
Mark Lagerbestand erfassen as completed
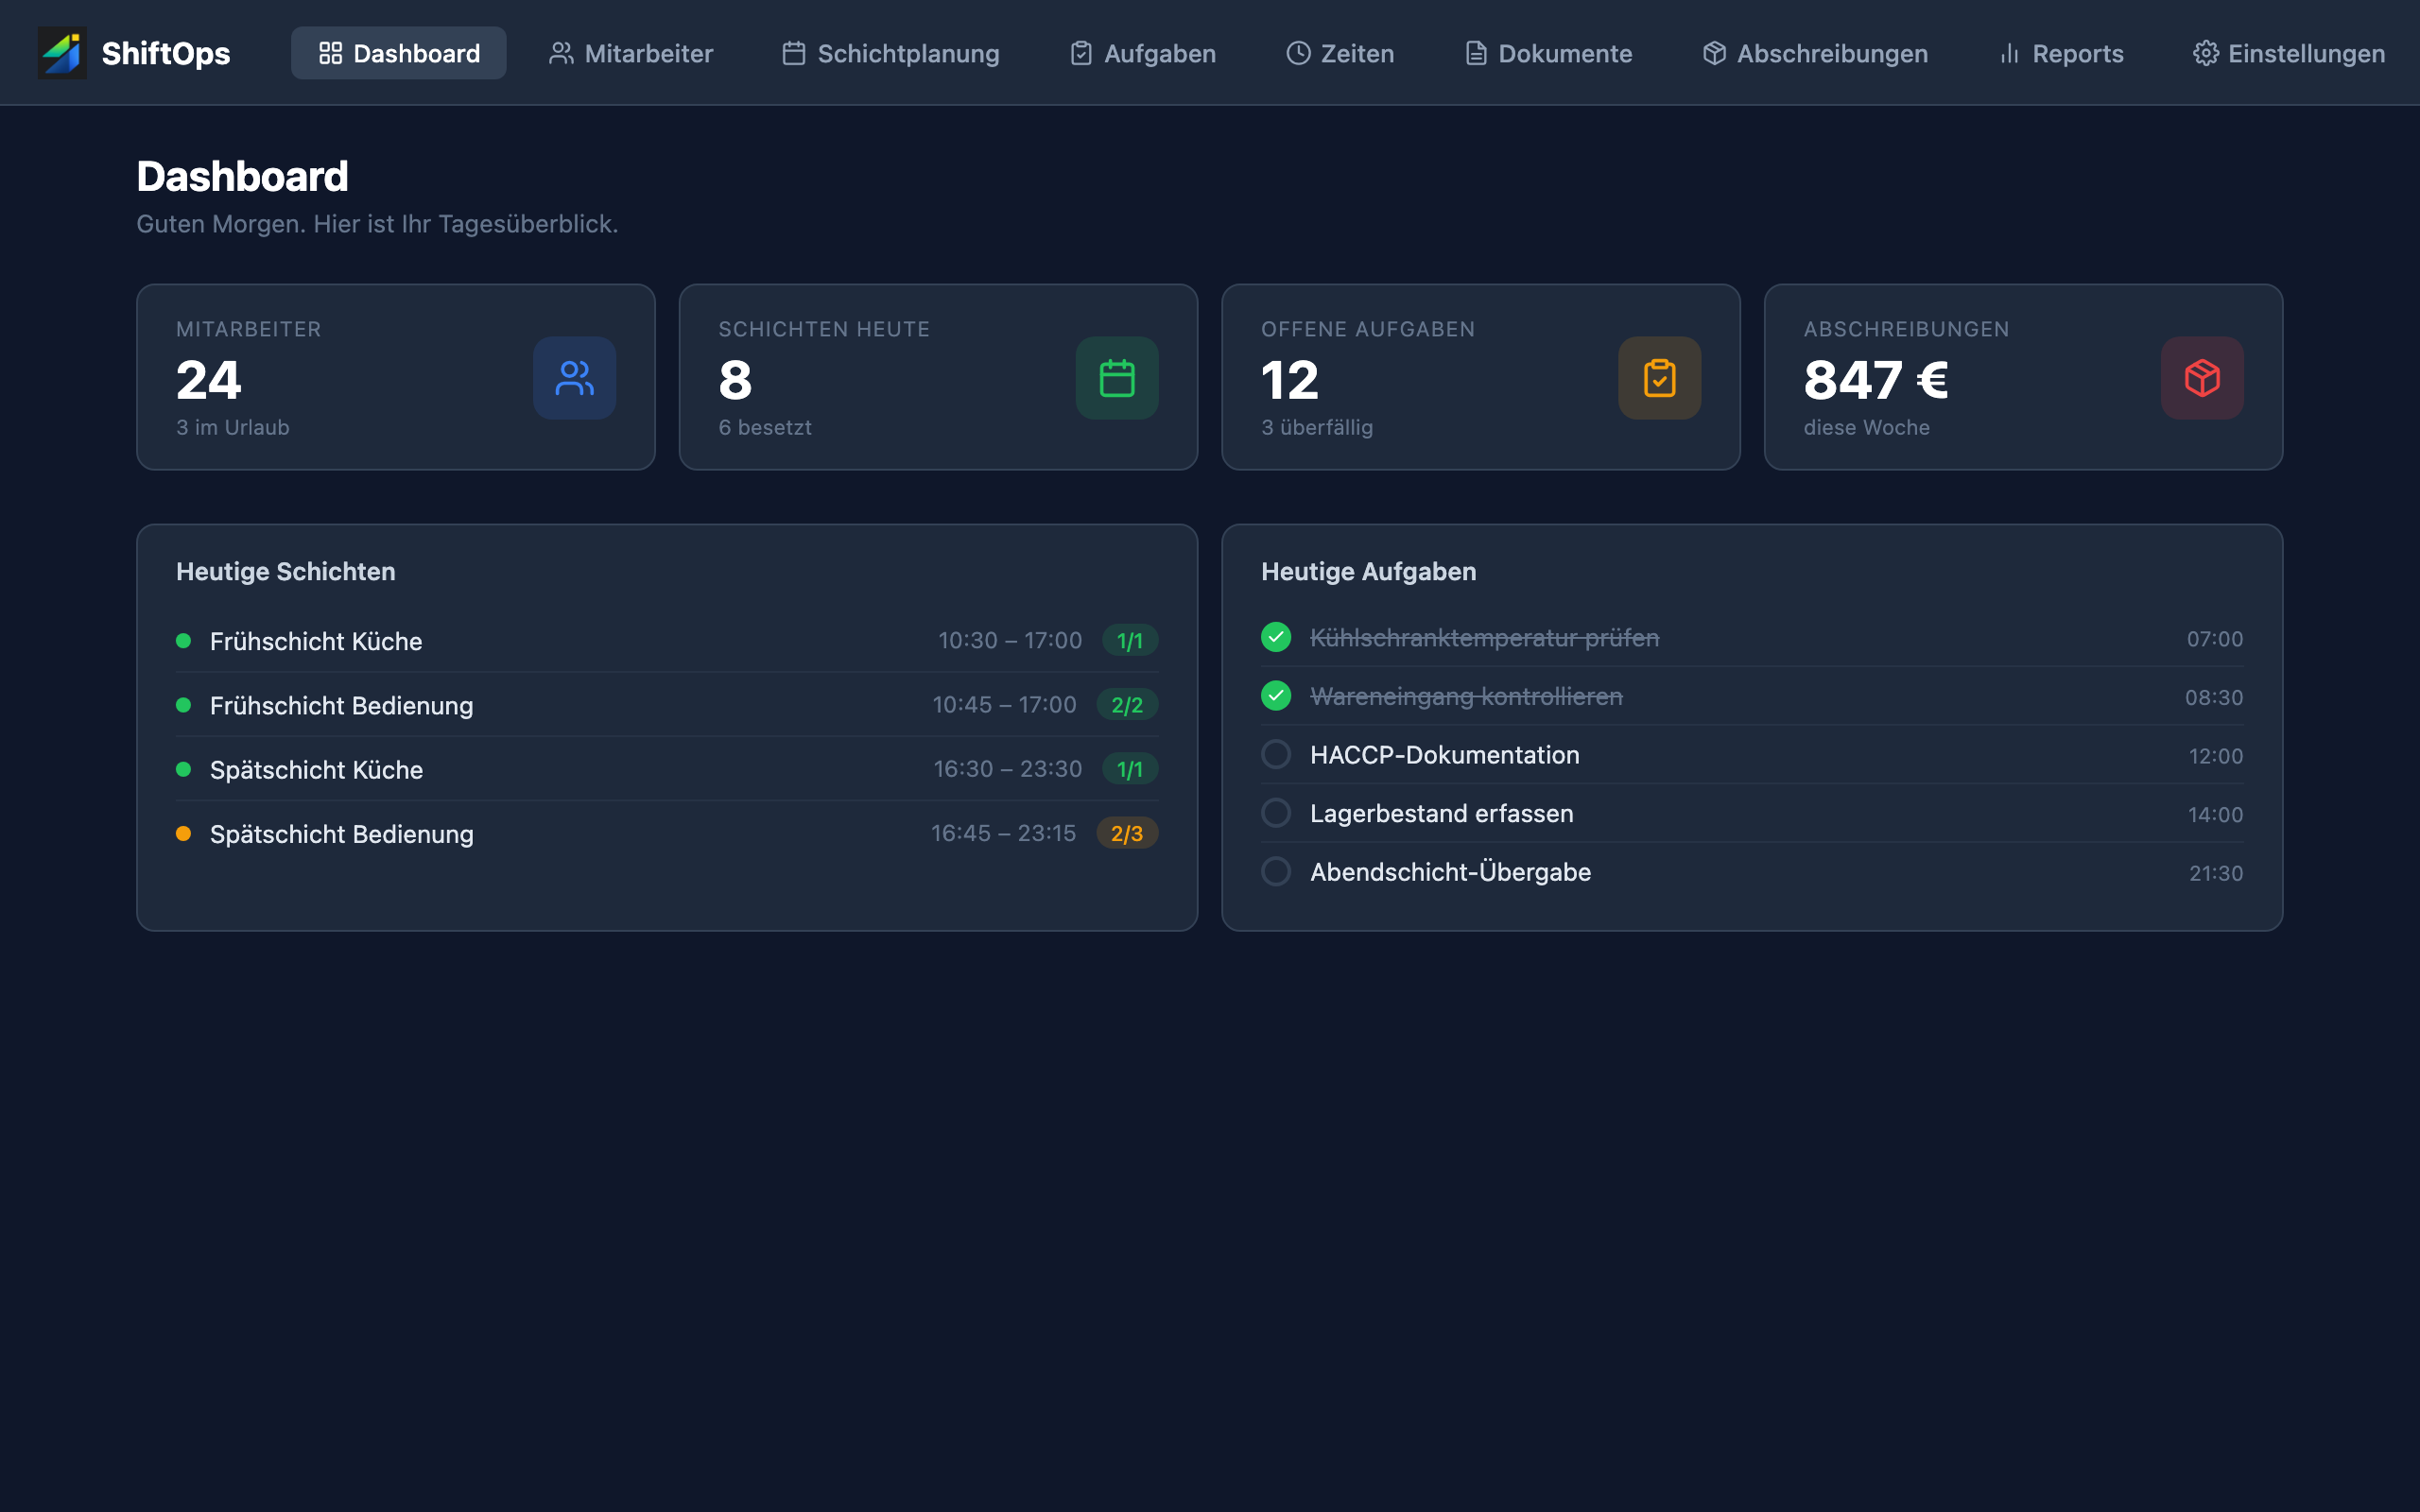tap(1276, 812)
